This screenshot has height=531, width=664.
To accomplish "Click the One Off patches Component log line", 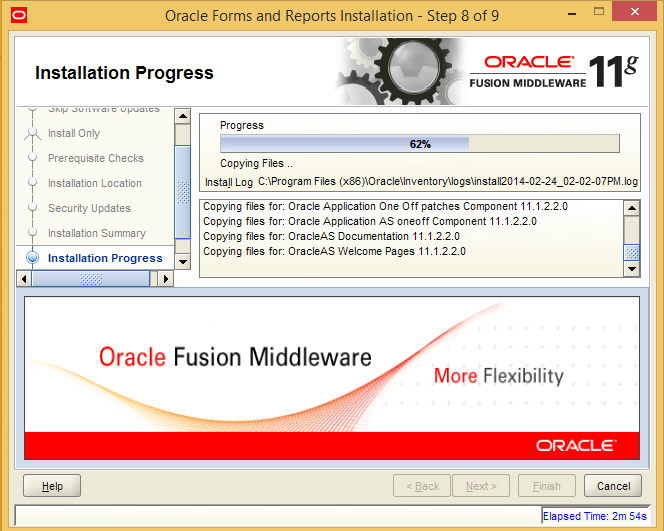I will (385, 207).
